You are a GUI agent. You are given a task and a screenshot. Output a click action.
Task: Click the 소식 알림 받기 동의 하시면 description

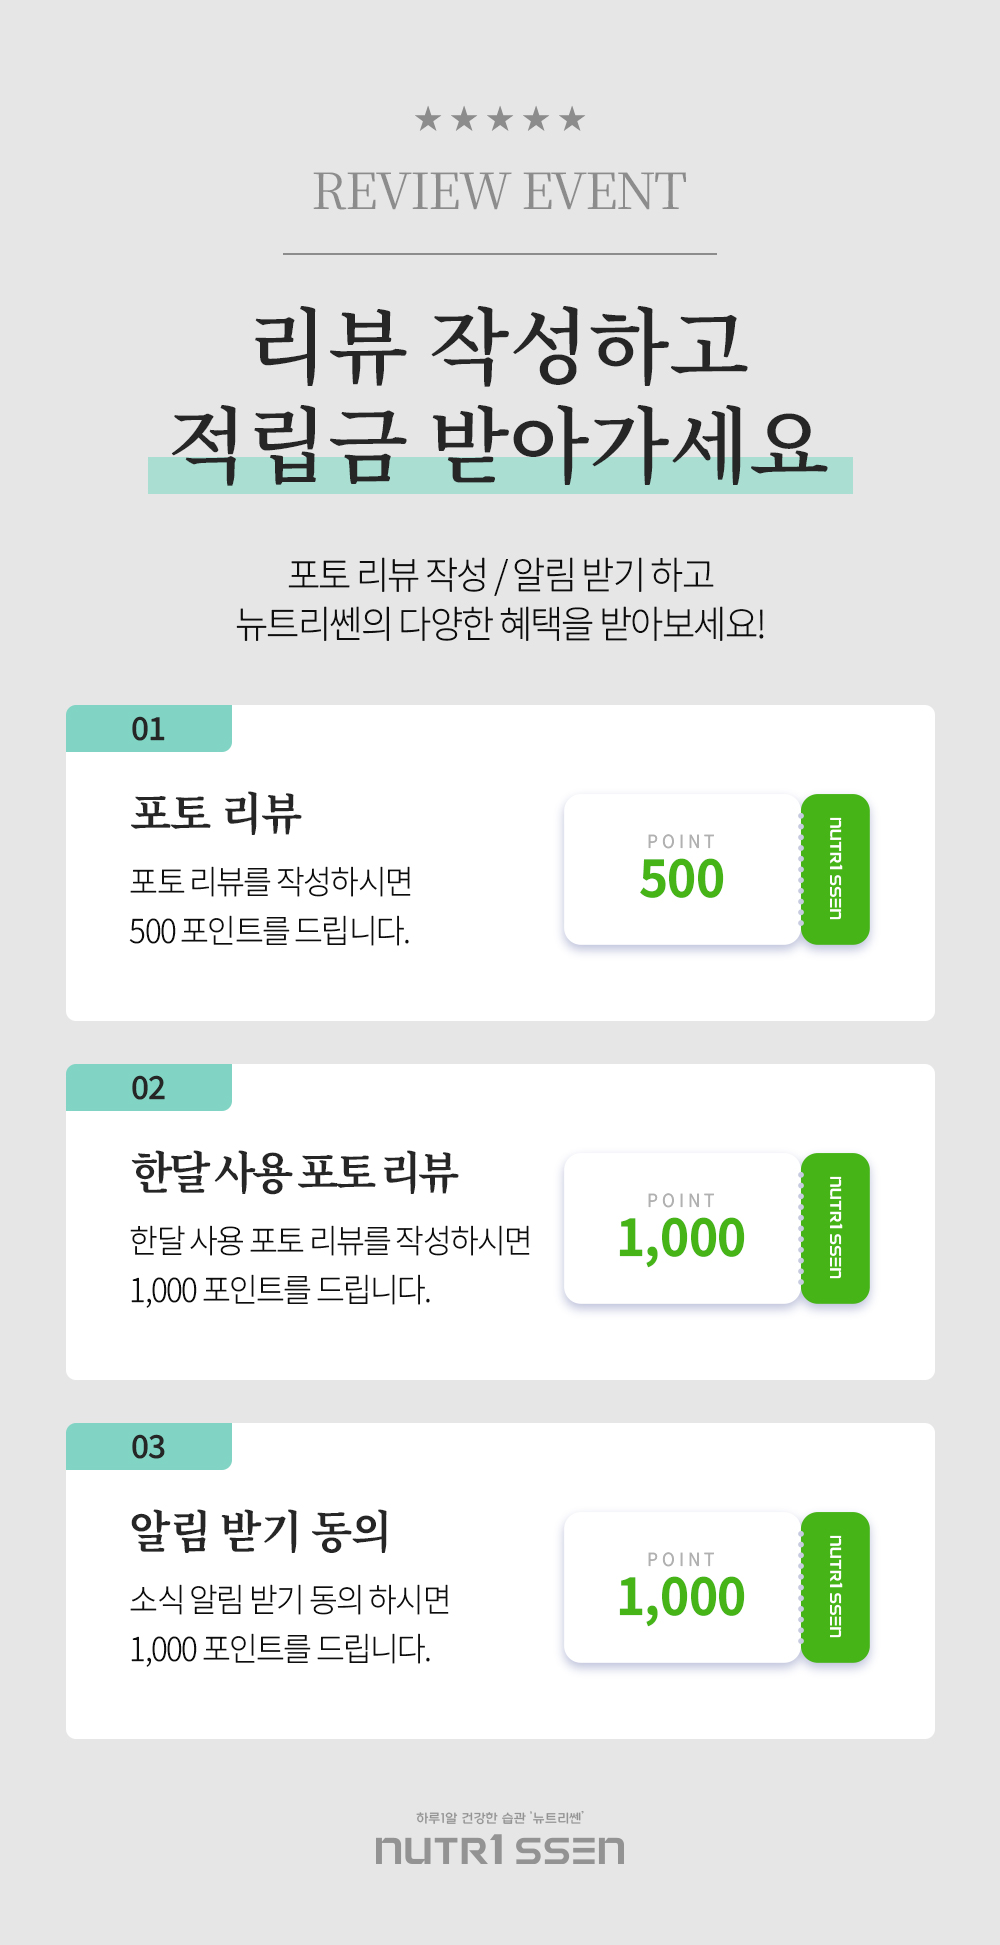[x=290, y=1599]
